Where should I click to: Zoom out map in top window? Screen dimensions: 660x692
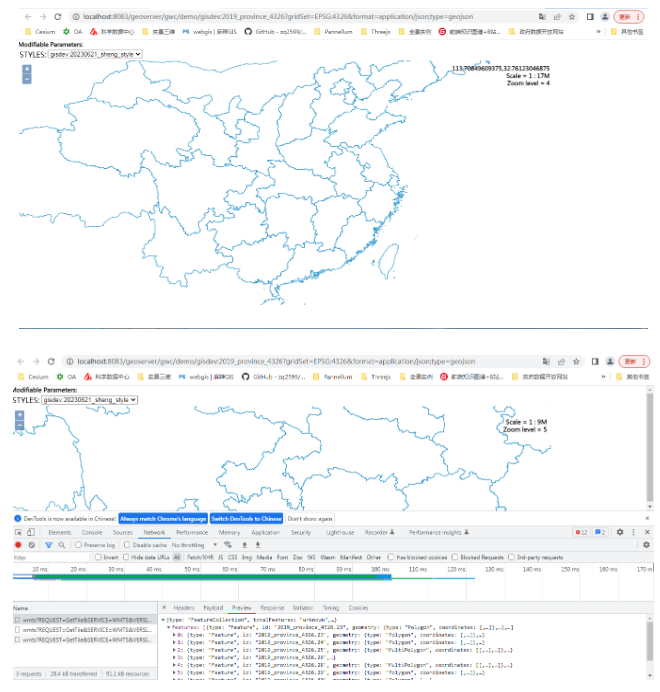27,79
